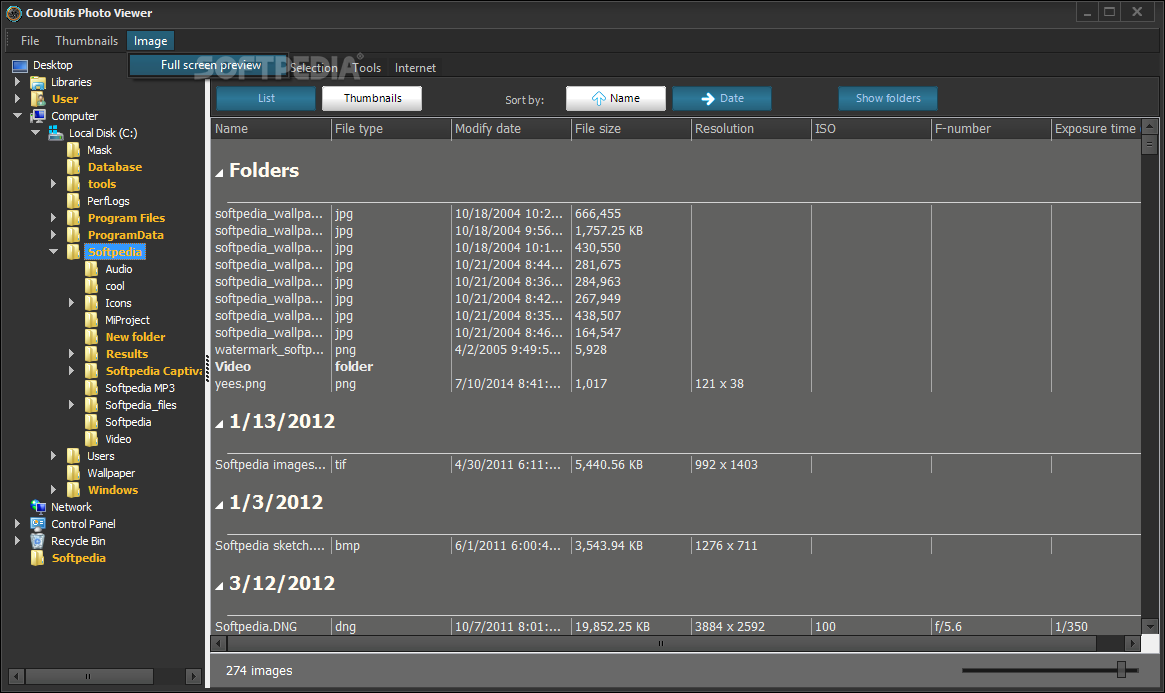The height and width of the screenshot is (693, 1165).
Task: Sort files by Name
Action: point(615,98)
